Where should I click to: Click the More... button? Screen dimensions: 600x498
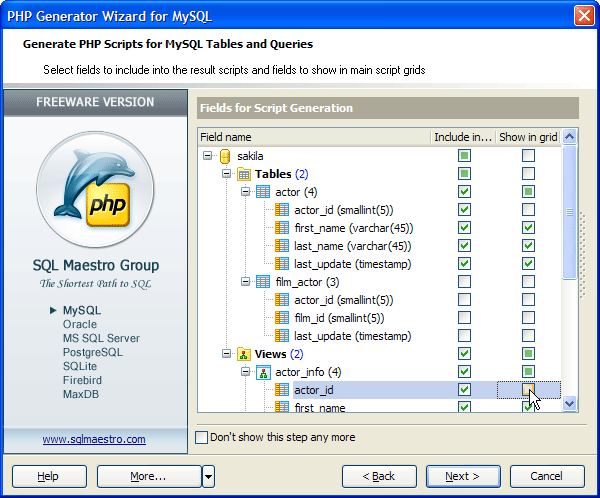(149, 477)
